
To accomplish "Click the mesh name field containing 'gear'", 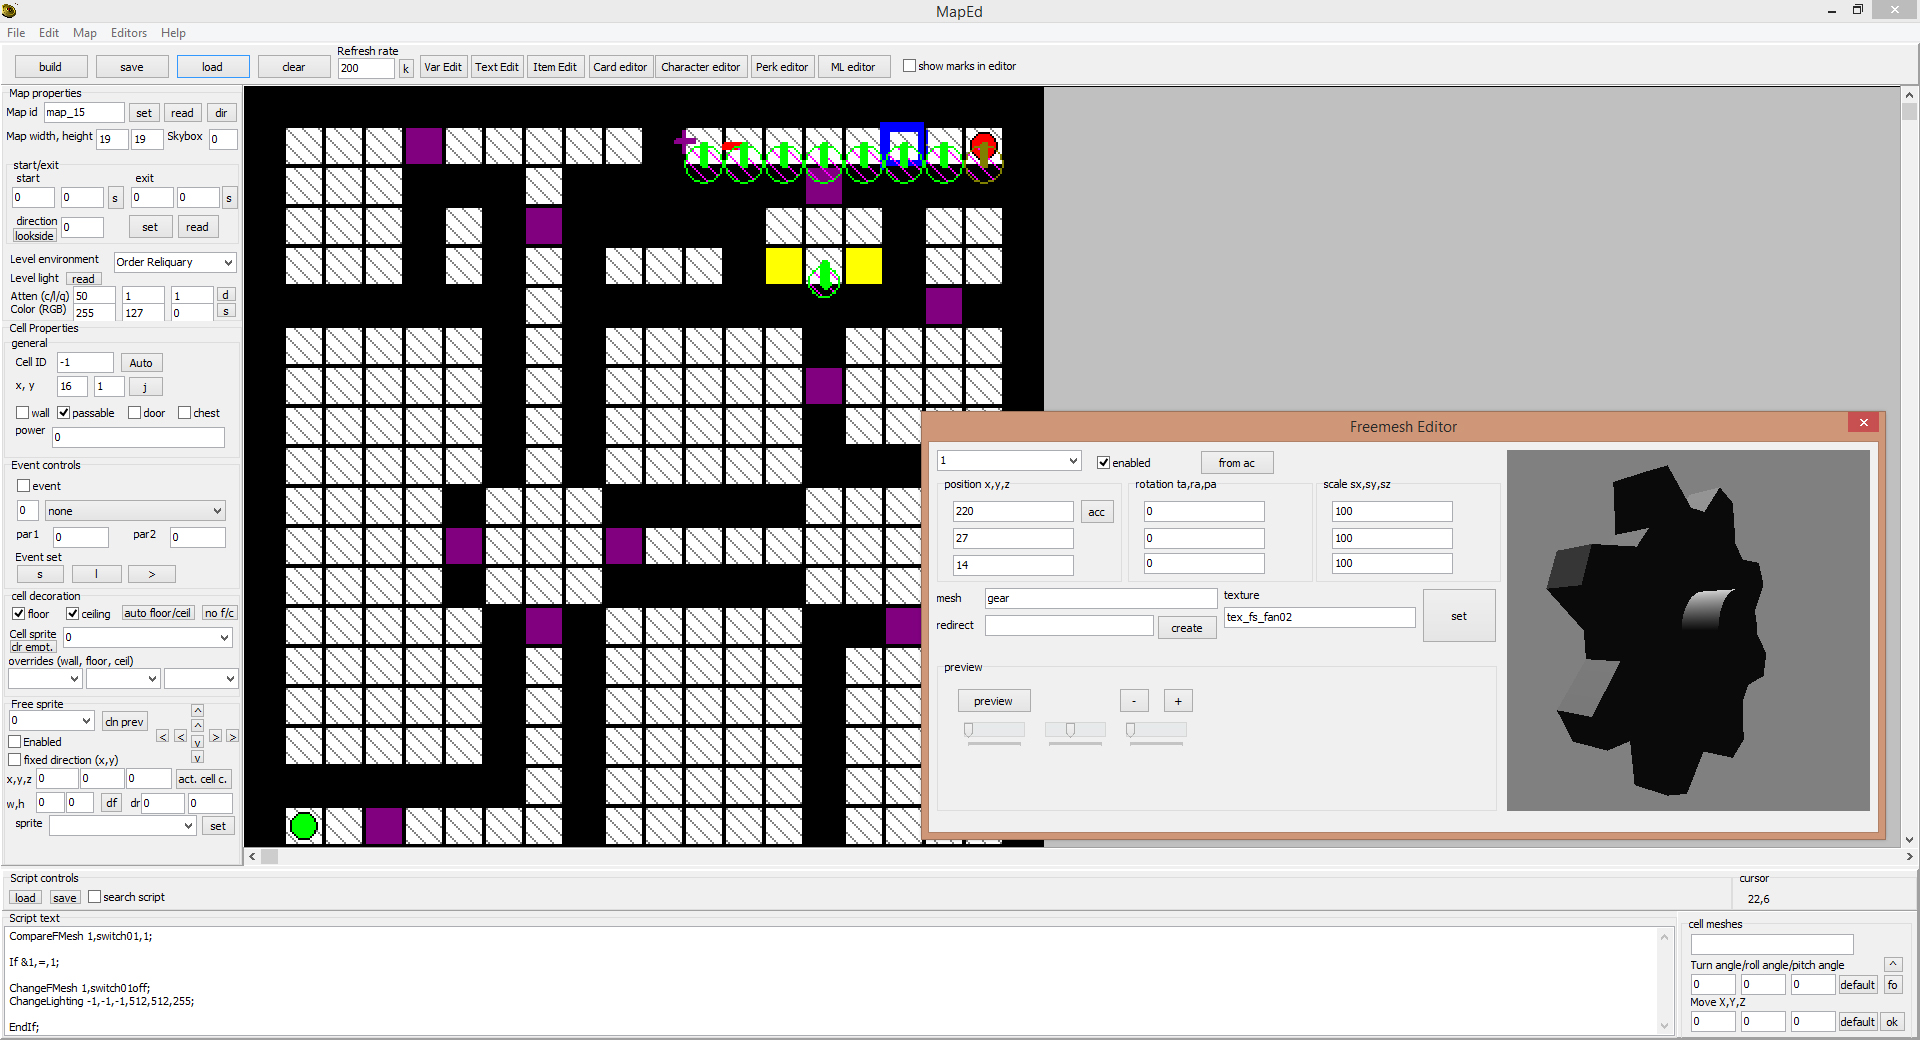I will [x=1101, y=598].
